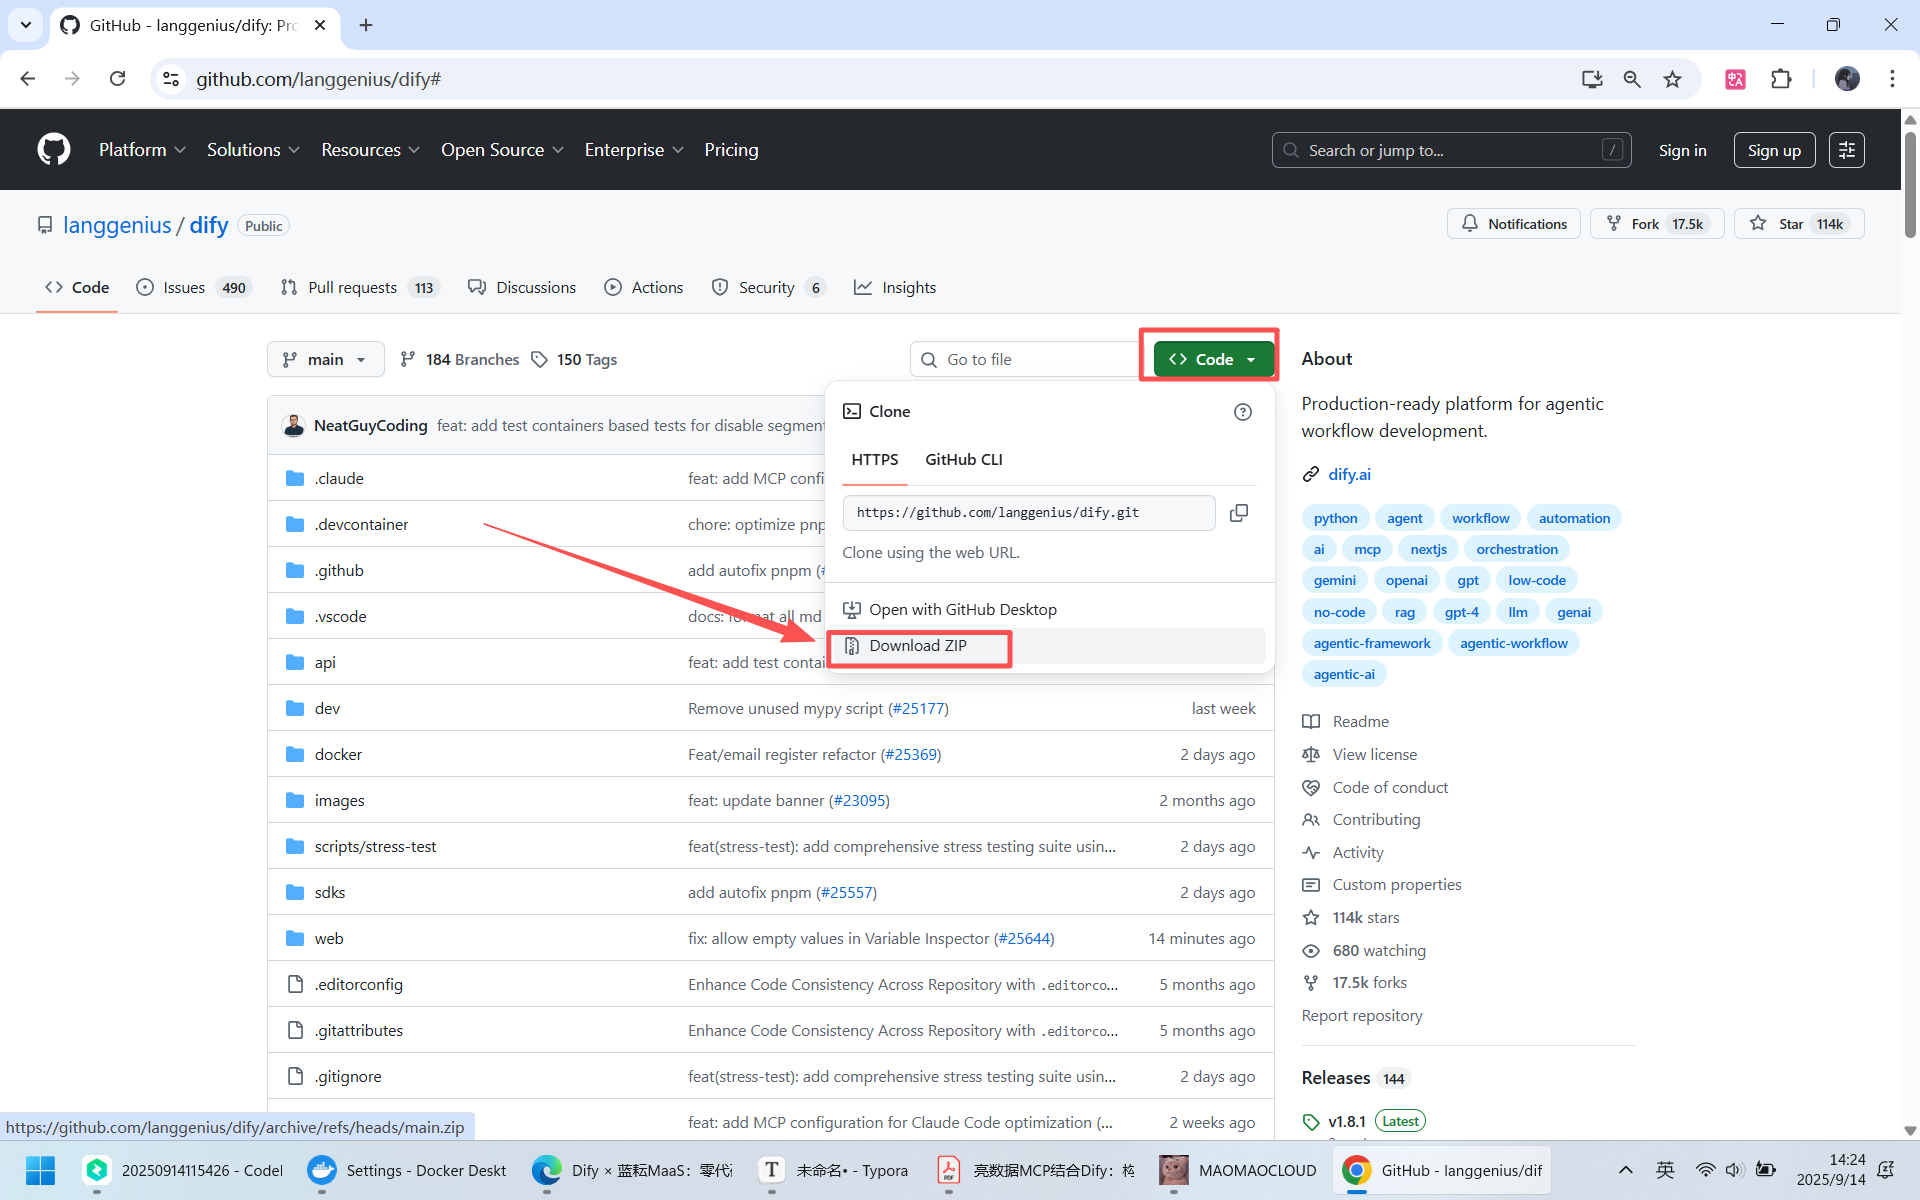The image size is (1920, 1200).
Task: Switch to Typora taskbar app
Action: 832,1170
